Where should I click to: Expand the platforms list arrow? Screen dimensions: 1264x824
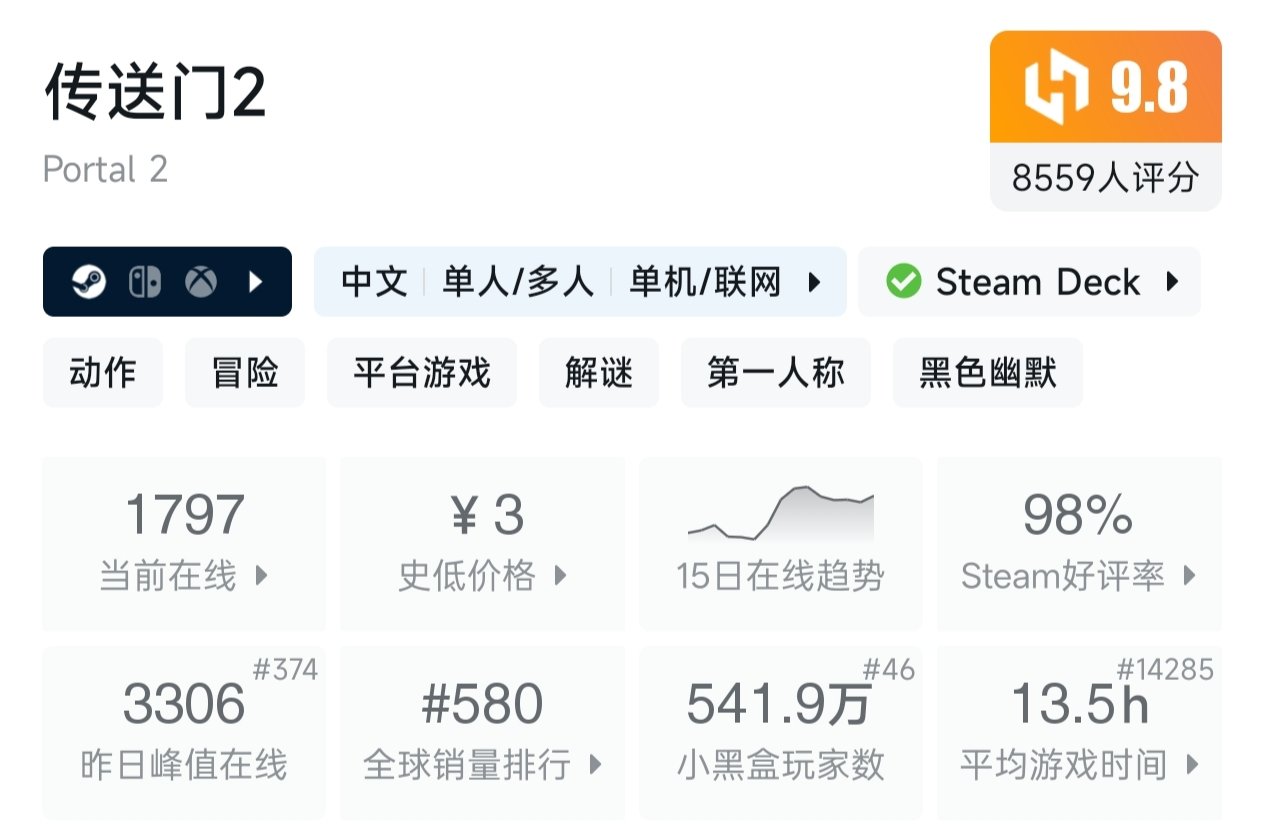click(x=256, y=283)
